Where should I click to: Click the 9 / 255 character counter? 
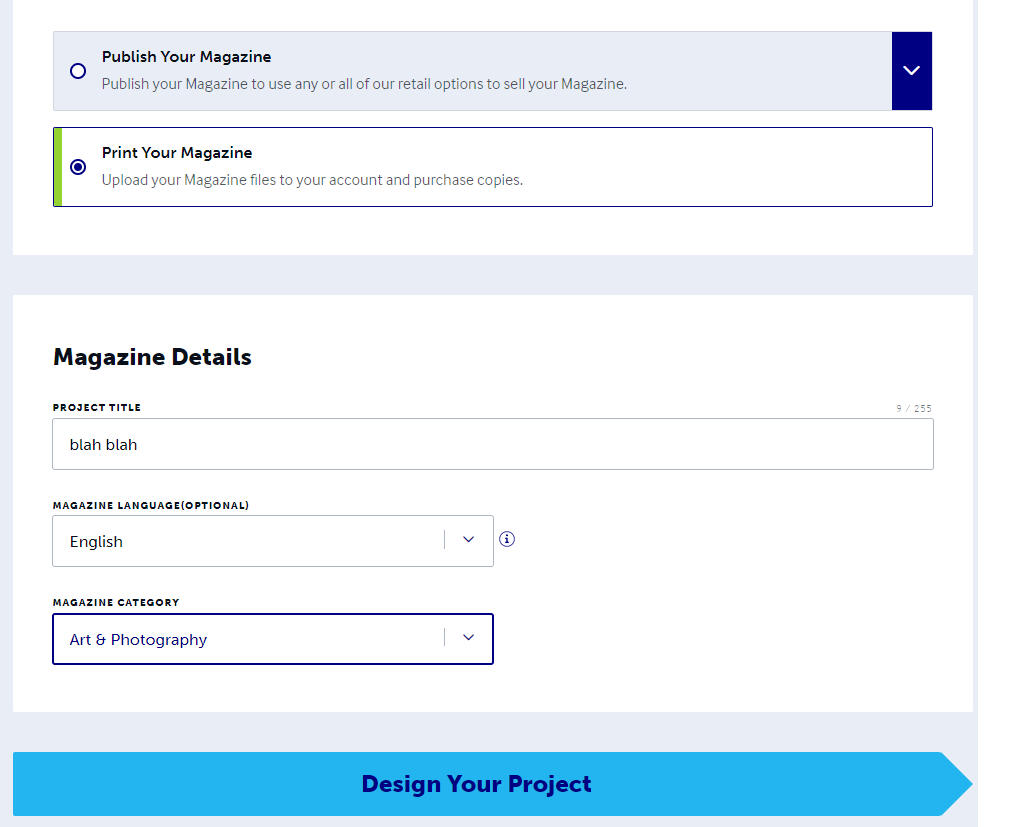click(x=913, y=408)
